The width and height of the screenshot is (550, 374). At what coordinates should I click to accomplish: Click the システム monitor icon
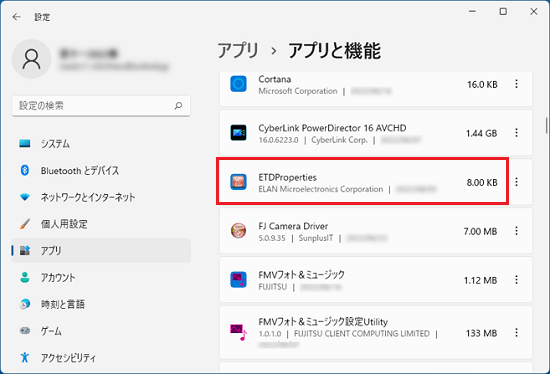coord(25,143)
